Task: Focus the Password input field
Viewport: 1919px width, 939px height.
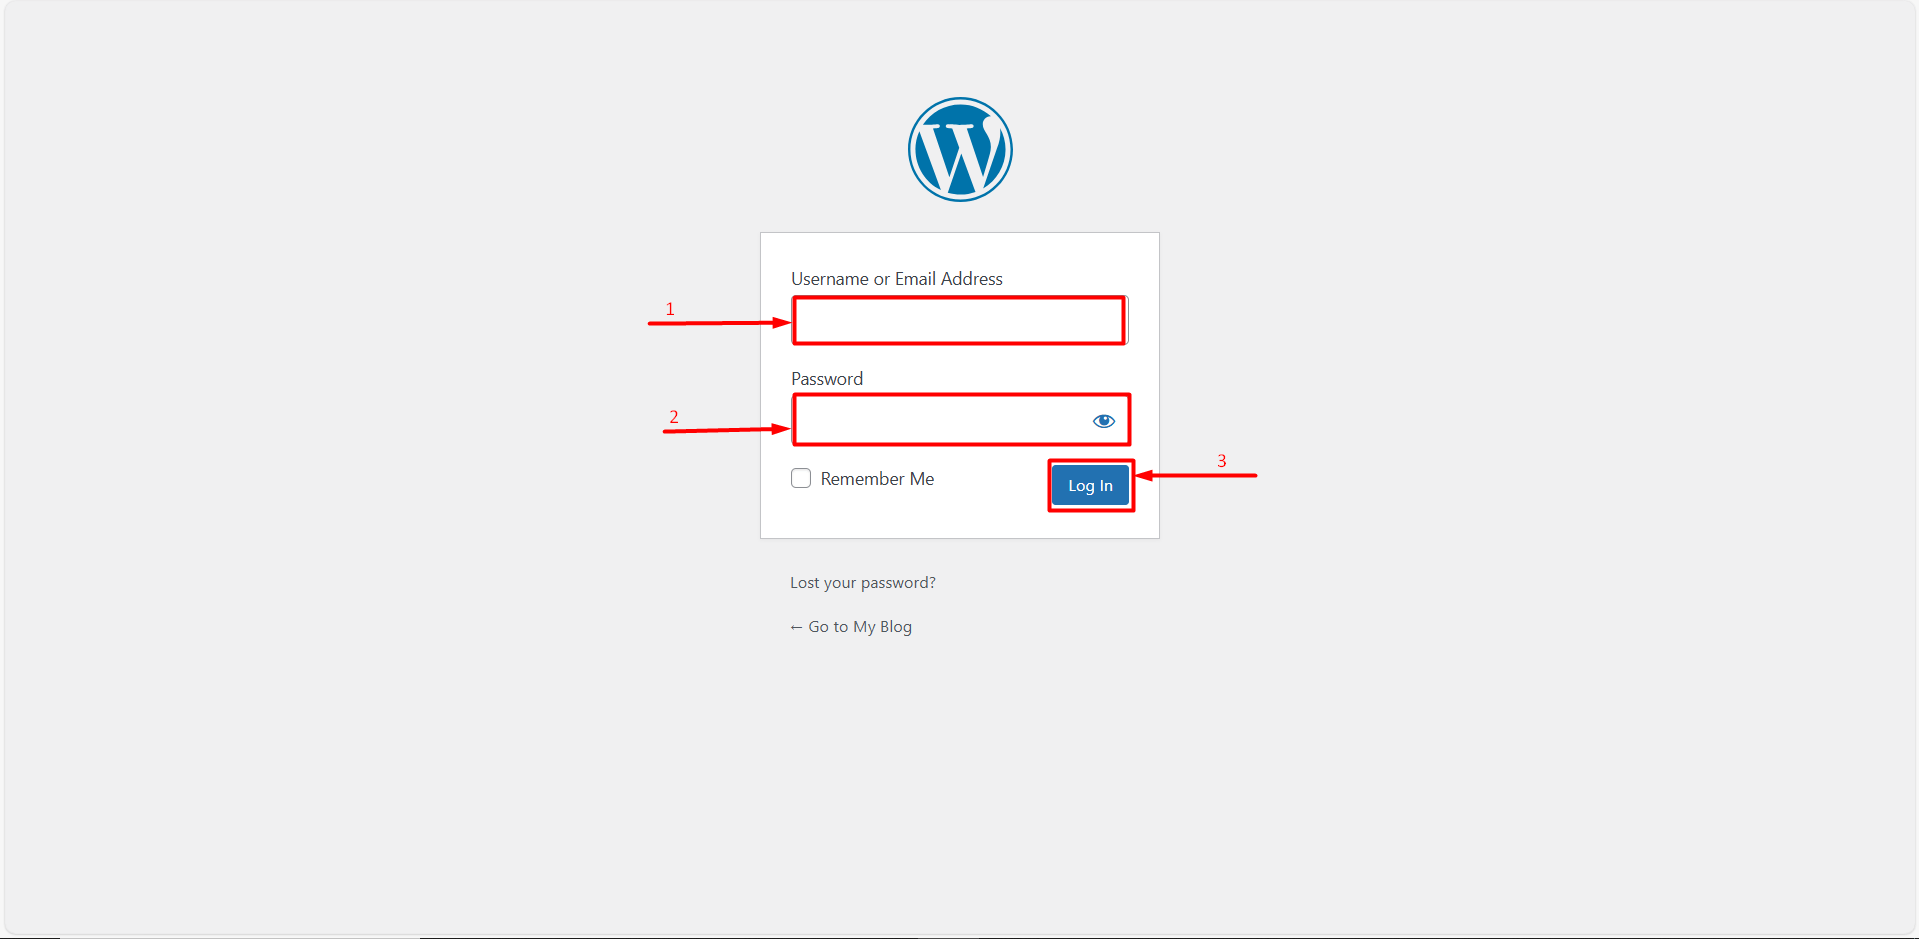Action: tap(960, 420)
